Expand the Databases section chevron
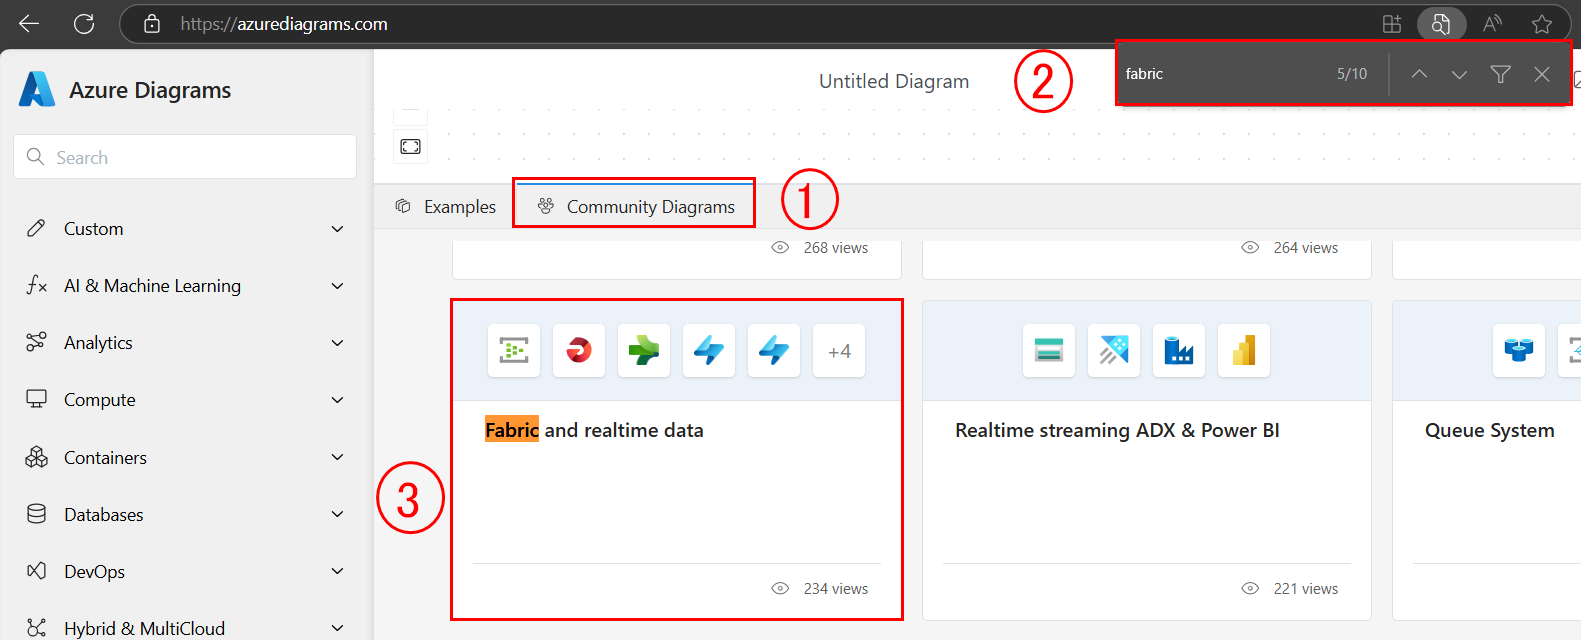 point(337,514)
